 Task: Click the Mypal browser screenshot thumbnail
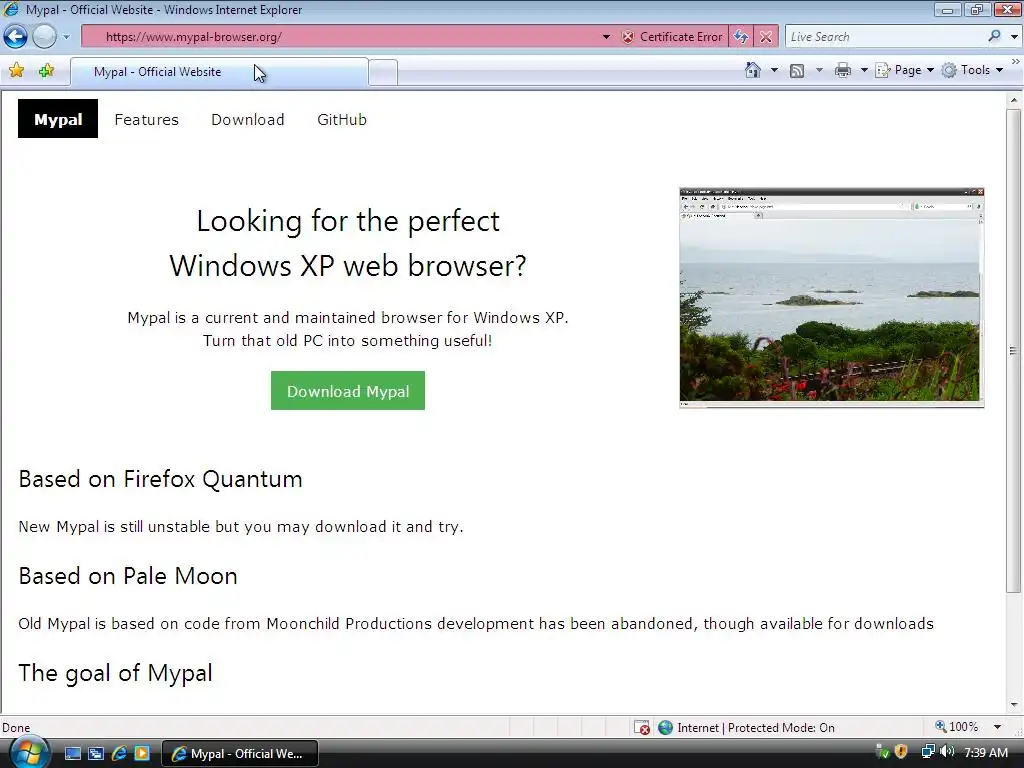(x=831, y=297)
